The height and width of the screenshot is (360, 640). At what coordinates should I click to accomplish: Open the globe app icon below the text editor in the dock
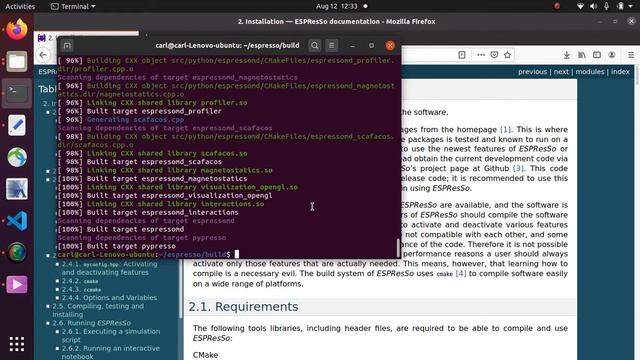17,157
